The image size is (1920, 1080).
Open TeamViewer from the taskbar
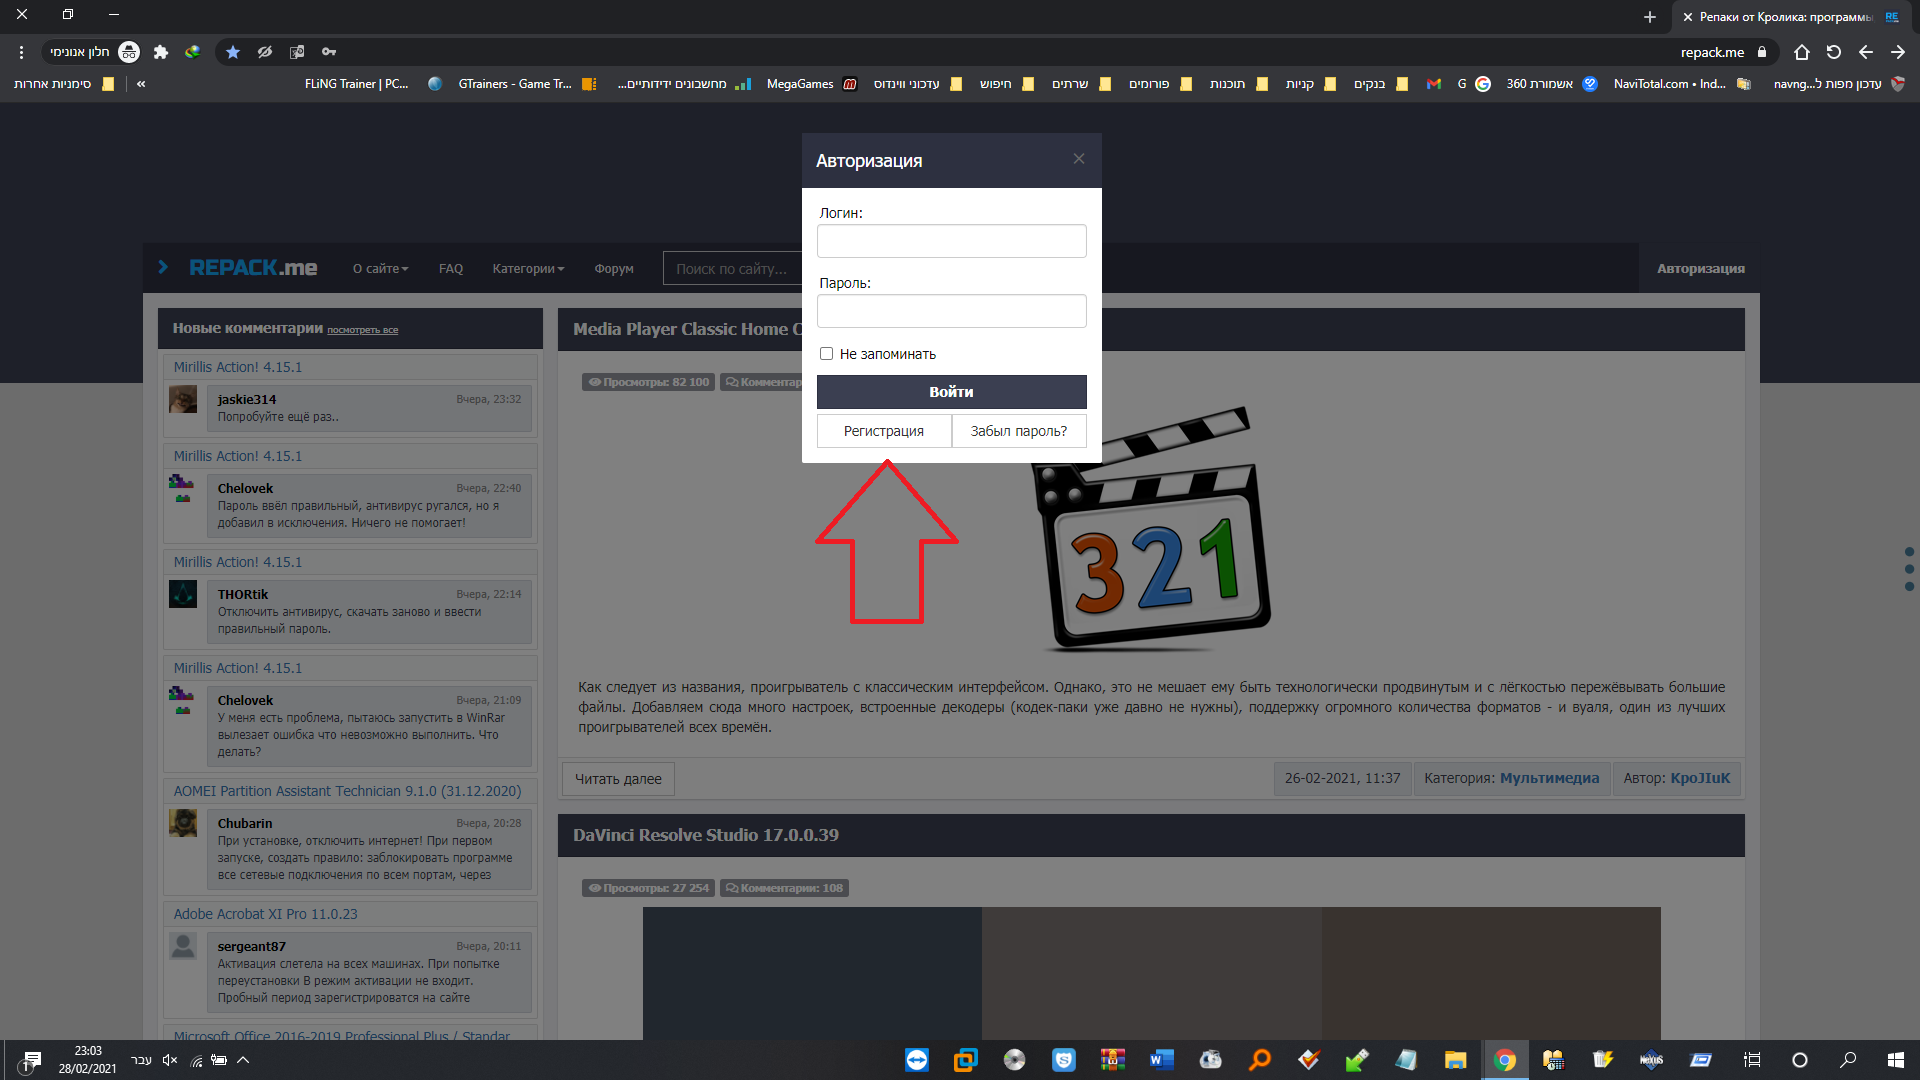[x=917, y=1060]
